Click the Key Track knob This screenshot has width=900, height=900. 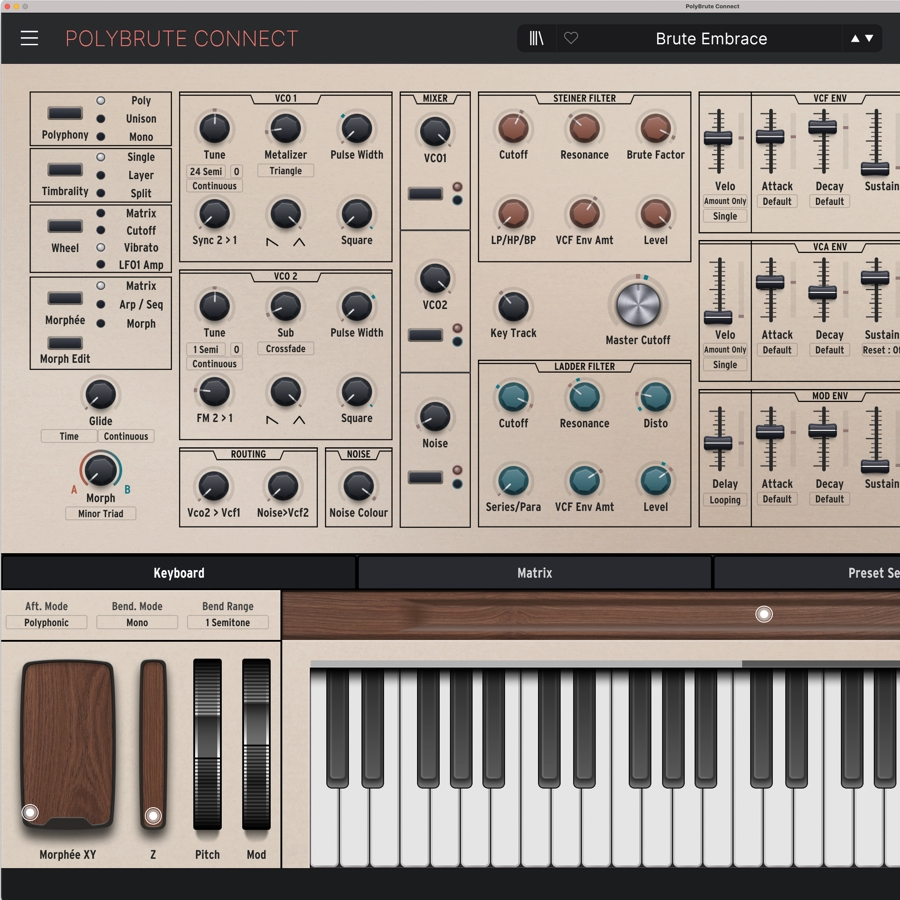[x=513, y=307]
